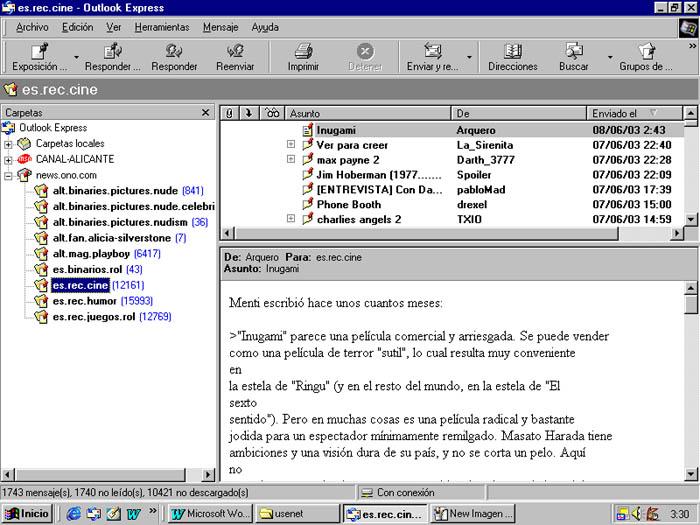
Task: Open the Buscar dropdown arrow
Action: click(610, 57)
